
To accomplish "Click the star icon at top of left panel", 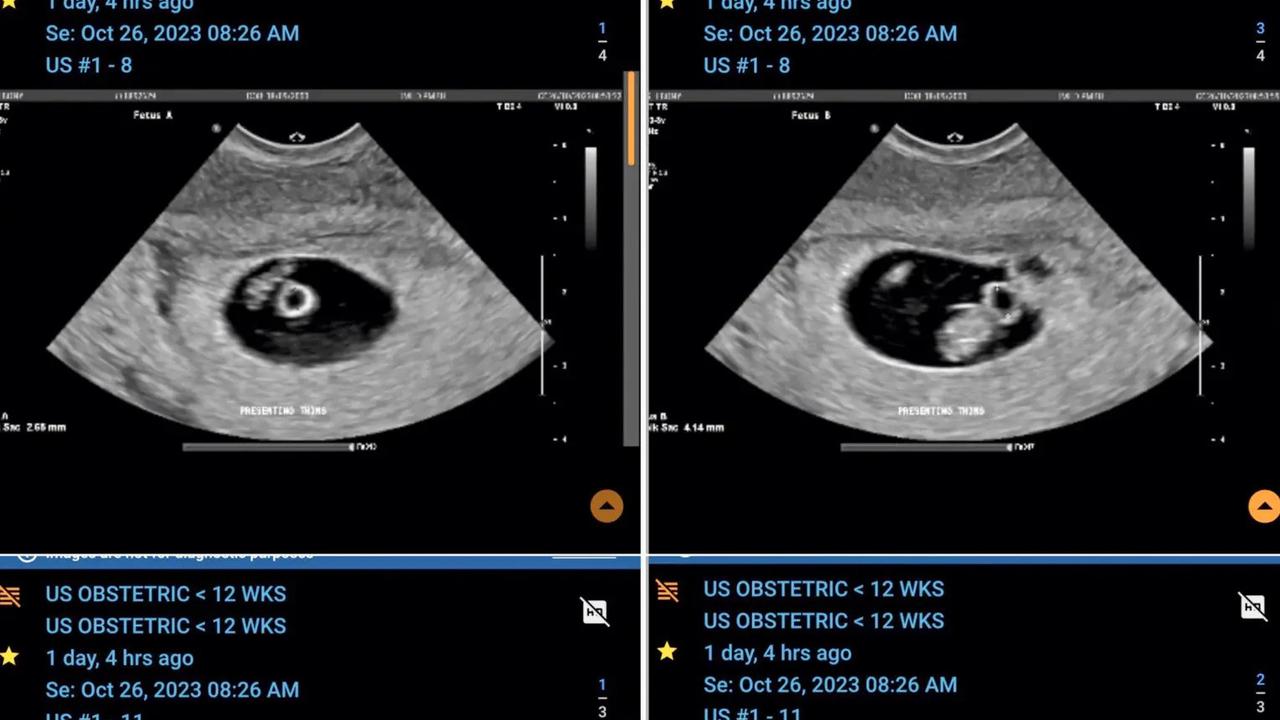I will pyautogui.click(x=10, y=4).
